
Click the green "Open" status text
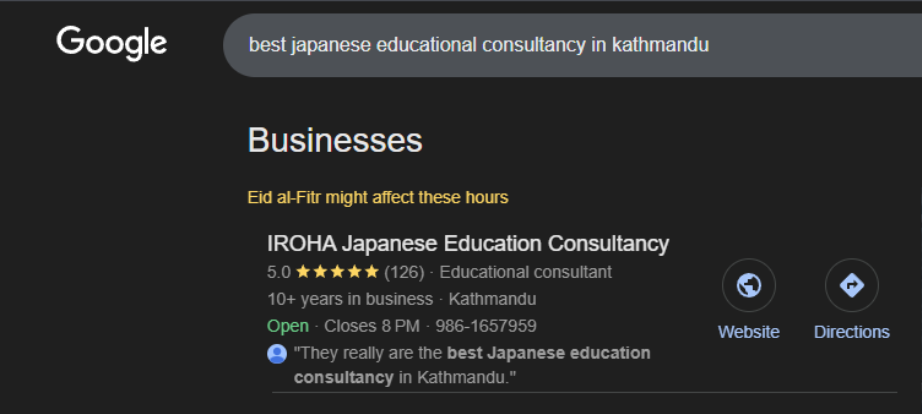(288, 326)
